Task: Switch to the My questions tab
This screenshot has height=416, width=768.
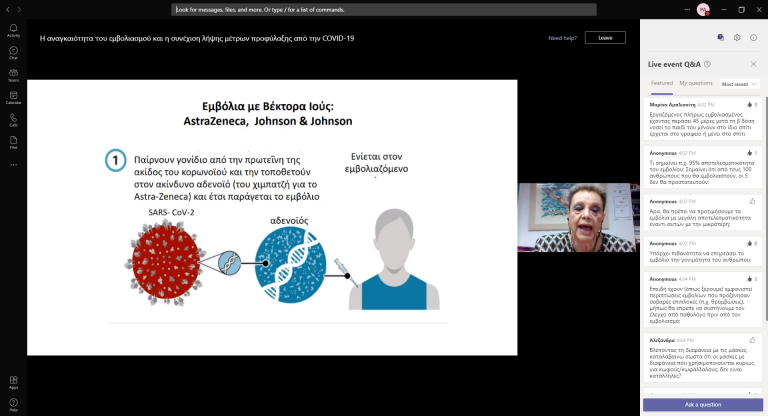Action: pyautogui.click(x=696, y=83)
